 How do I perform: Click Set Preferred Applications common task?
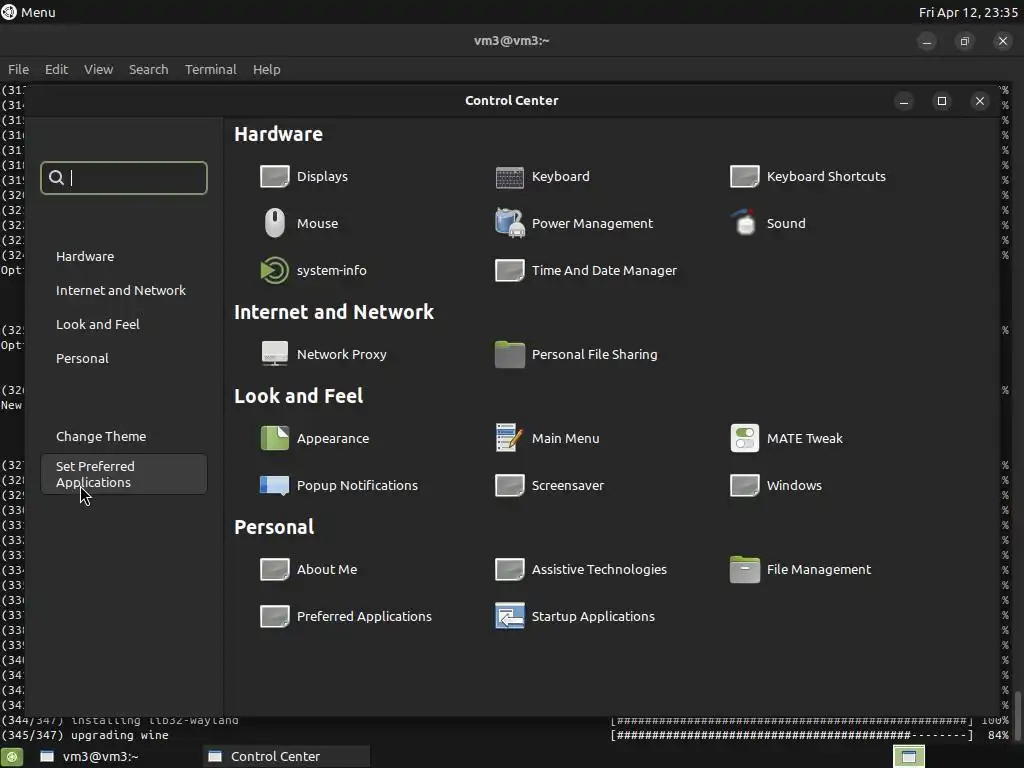click(124, 474)
